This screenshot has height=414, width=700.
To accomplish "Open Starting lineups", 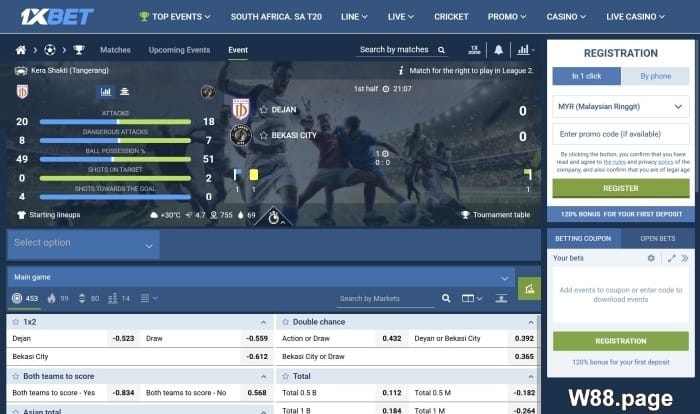I will tap(49, 215).
